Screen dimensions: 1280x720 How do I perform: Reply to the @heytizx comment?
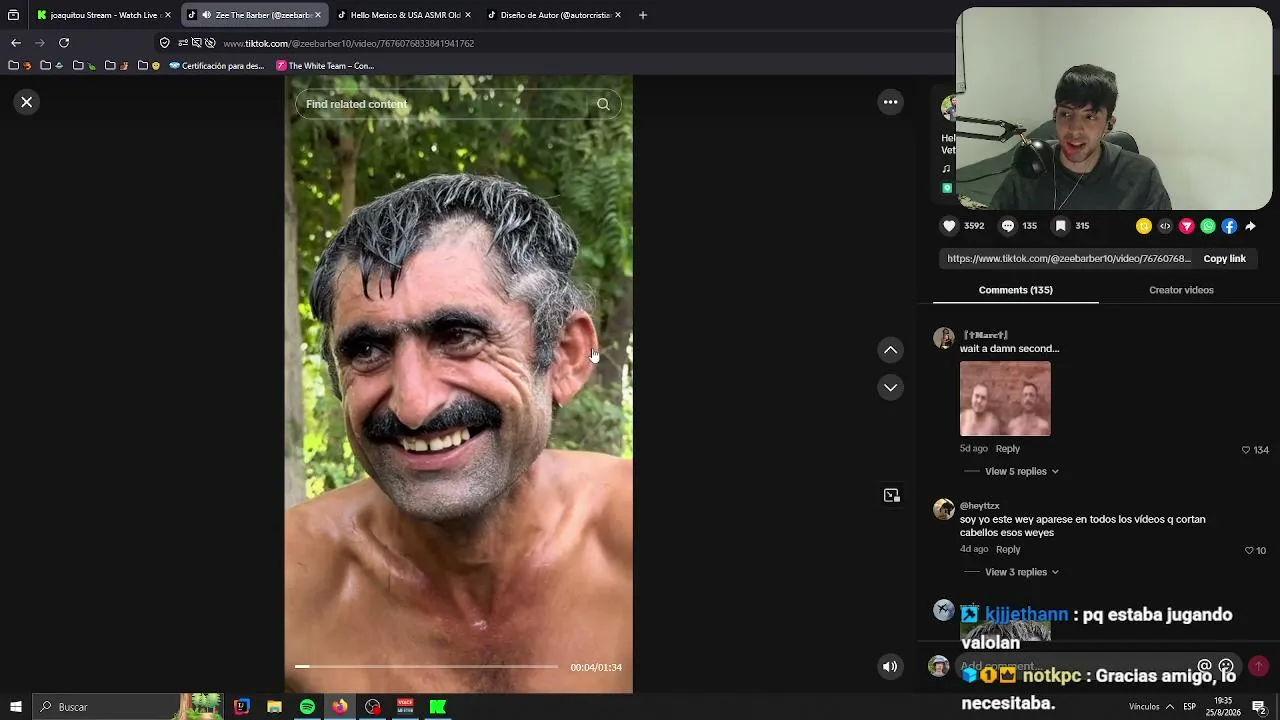(x=1008, y=550)
